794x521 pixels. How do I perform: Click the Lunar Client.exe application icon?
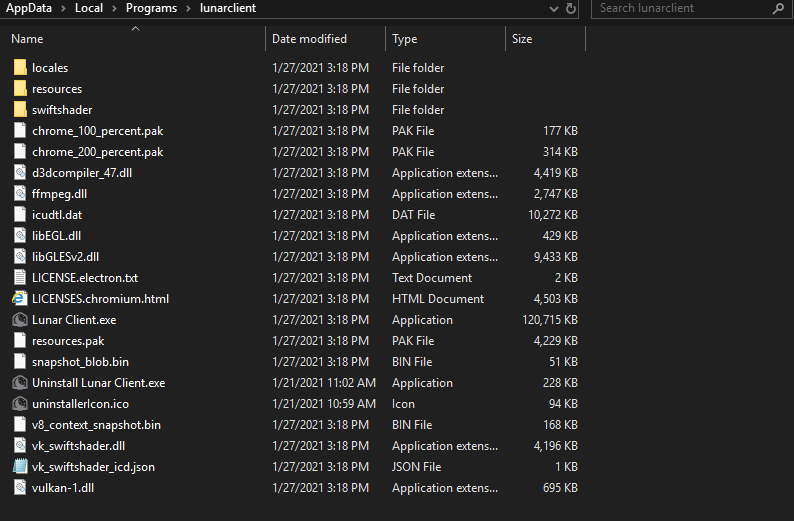click(x=20, y=320)
